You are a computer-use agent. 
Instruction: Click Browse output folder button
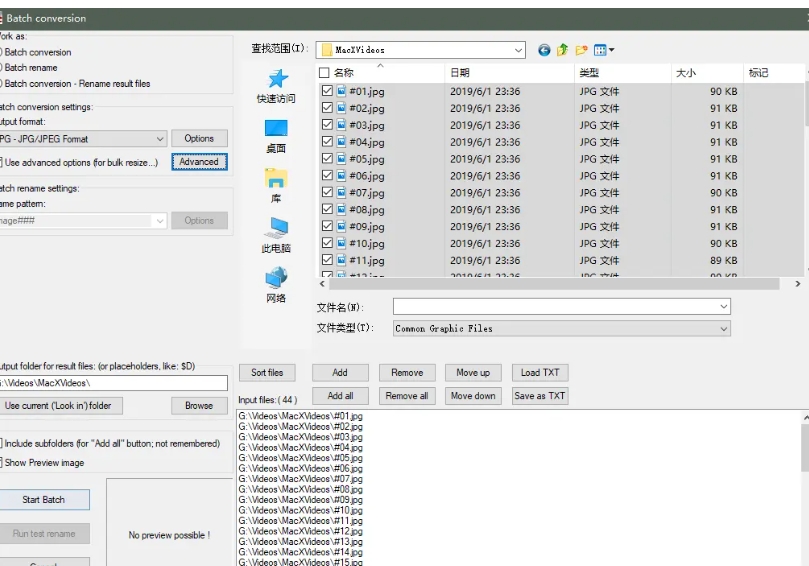click(x=199, y=406)
